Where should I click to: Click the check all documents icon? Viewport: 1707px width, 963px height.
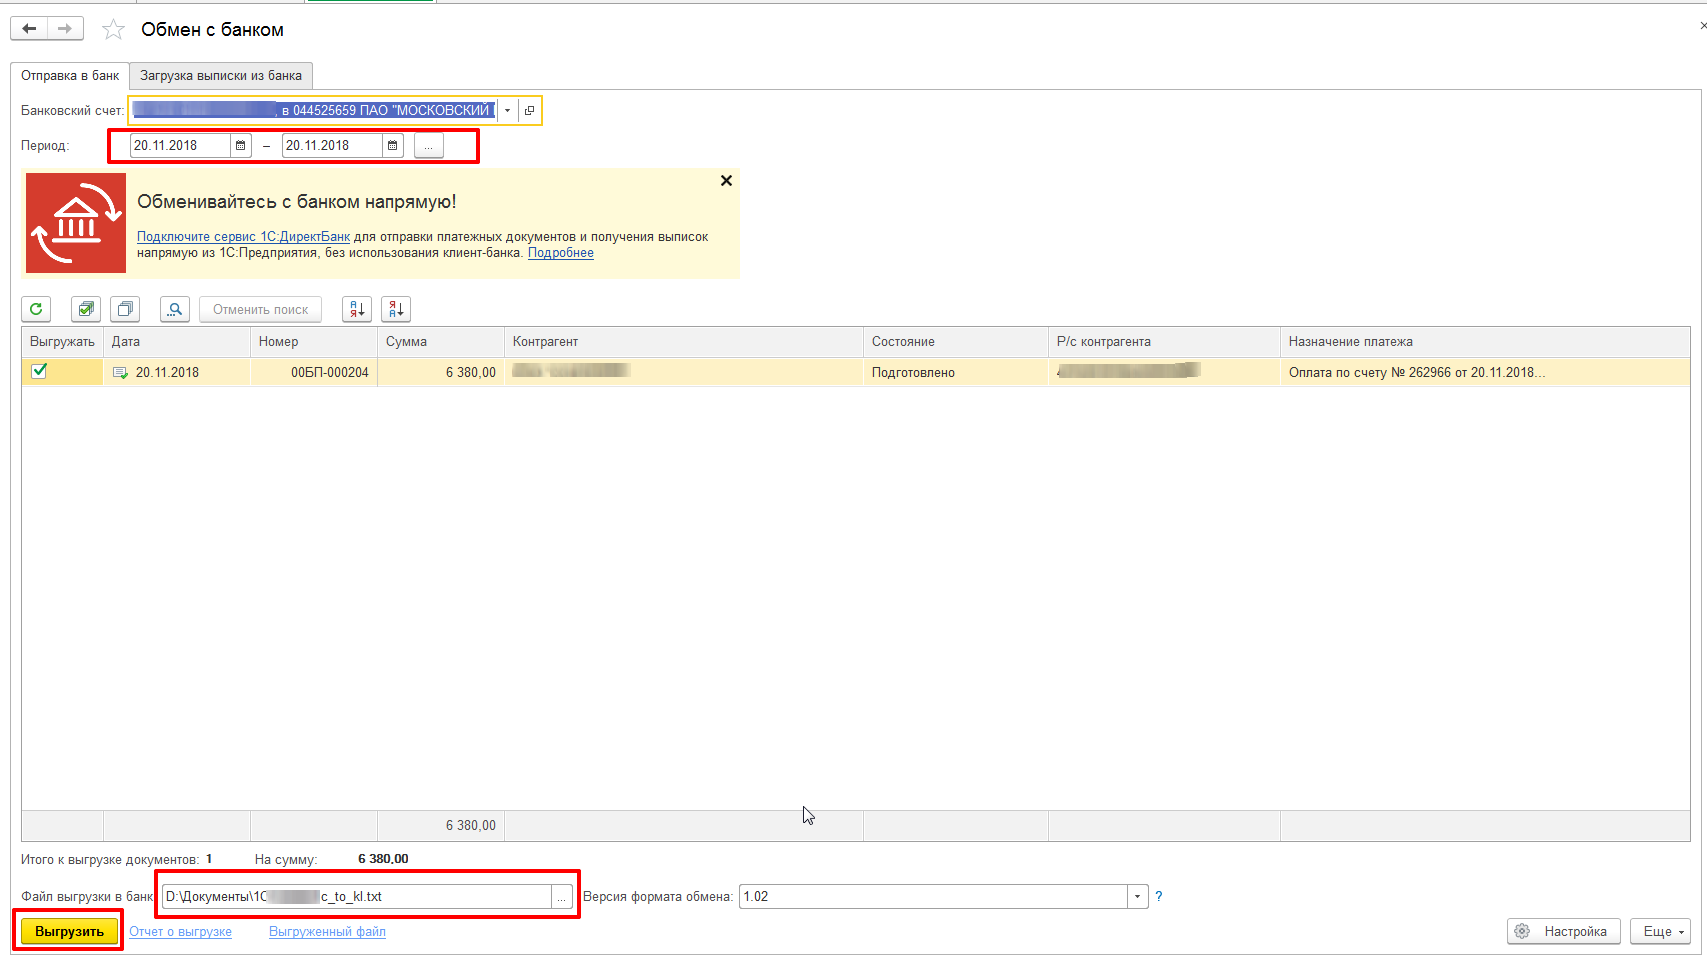[x=86, y=309]
